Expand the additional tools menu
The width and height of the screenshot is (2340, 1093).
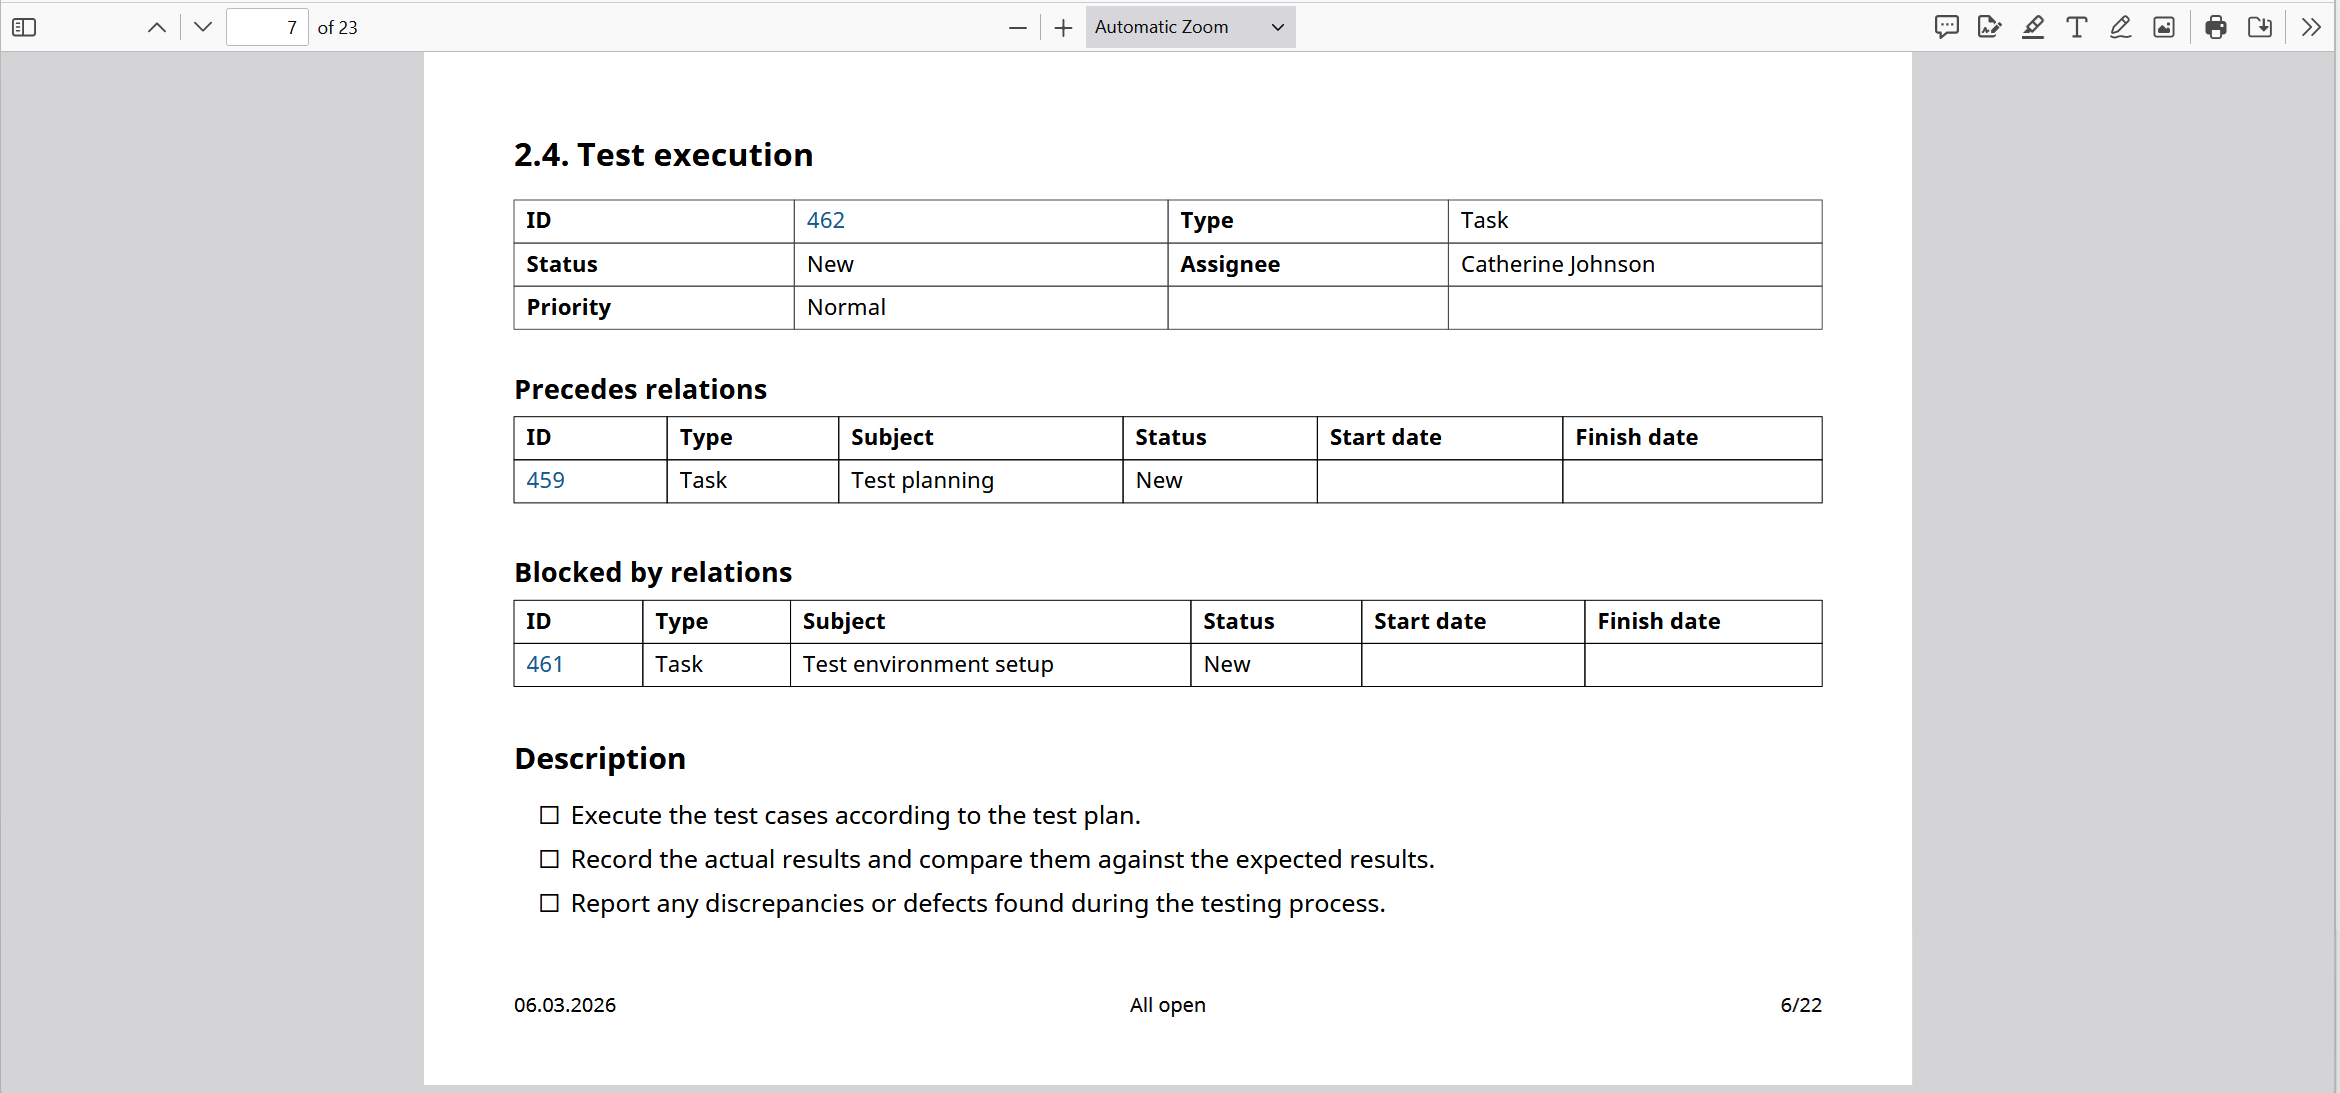coord(2311,27)
